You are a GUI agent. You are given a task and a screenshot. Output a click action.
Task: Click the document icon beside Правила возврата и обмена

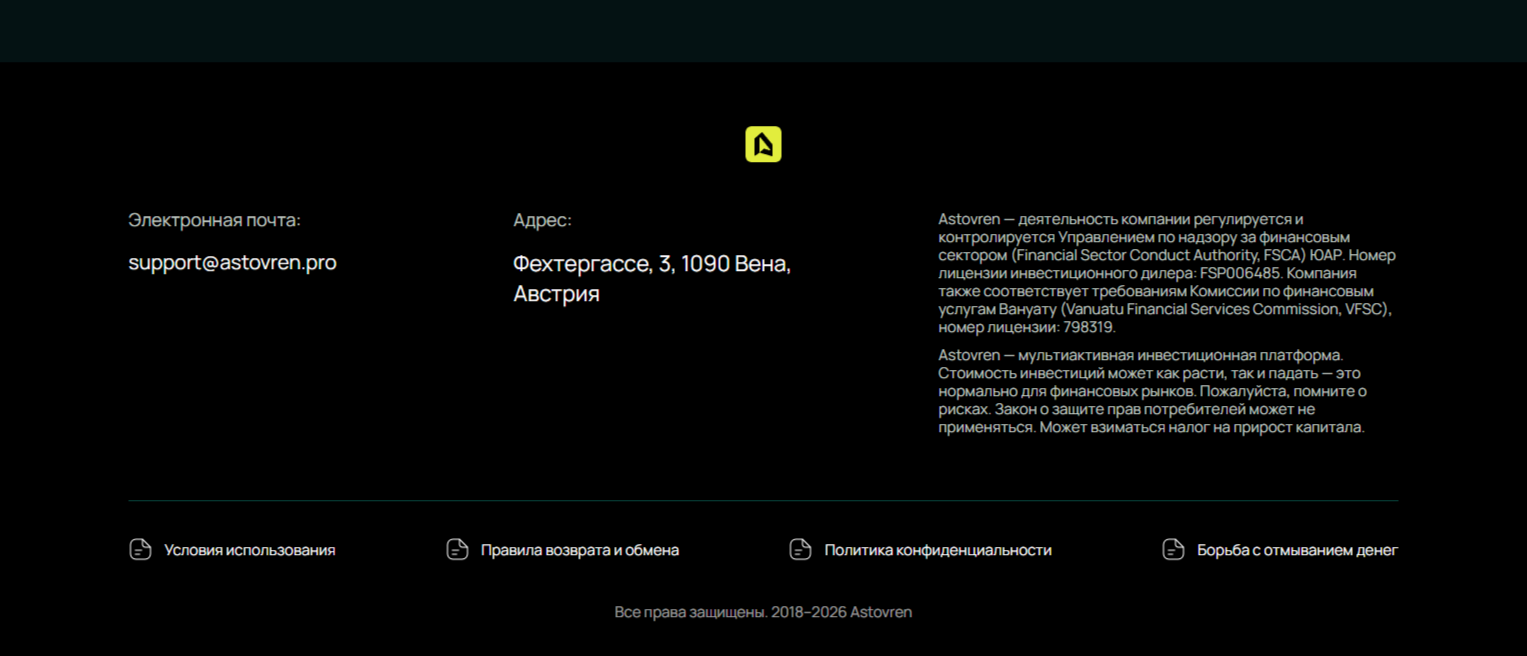tap(457, 550)
